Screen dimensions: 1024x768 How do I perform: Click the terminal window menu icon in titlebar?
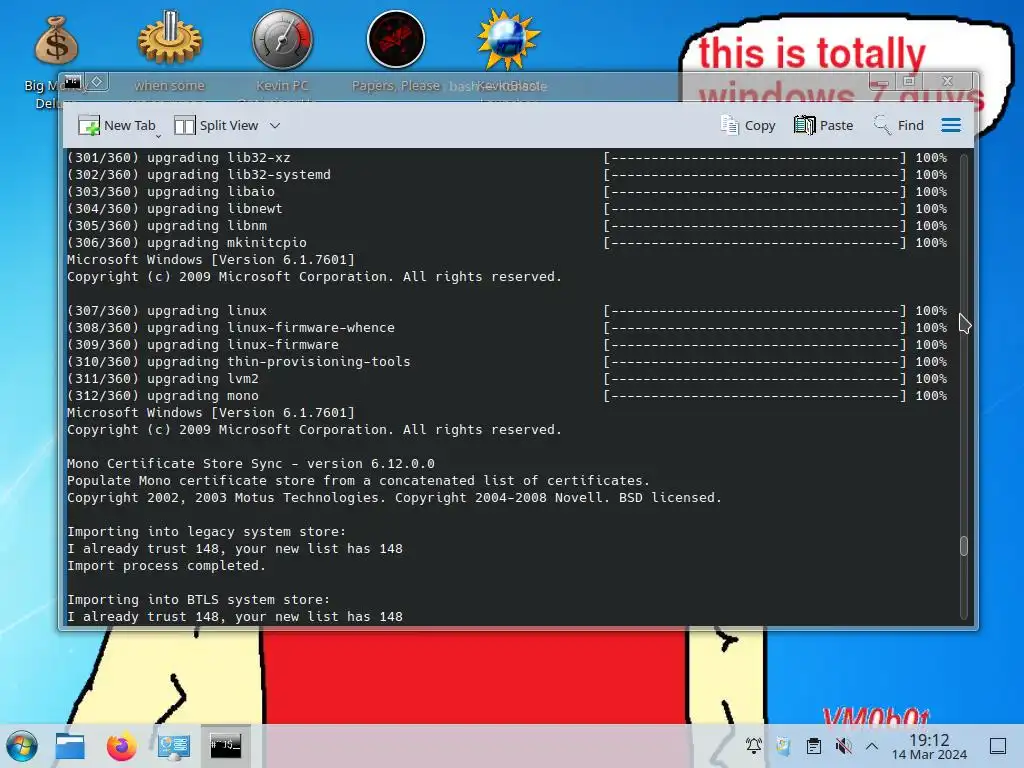(73, 82)
